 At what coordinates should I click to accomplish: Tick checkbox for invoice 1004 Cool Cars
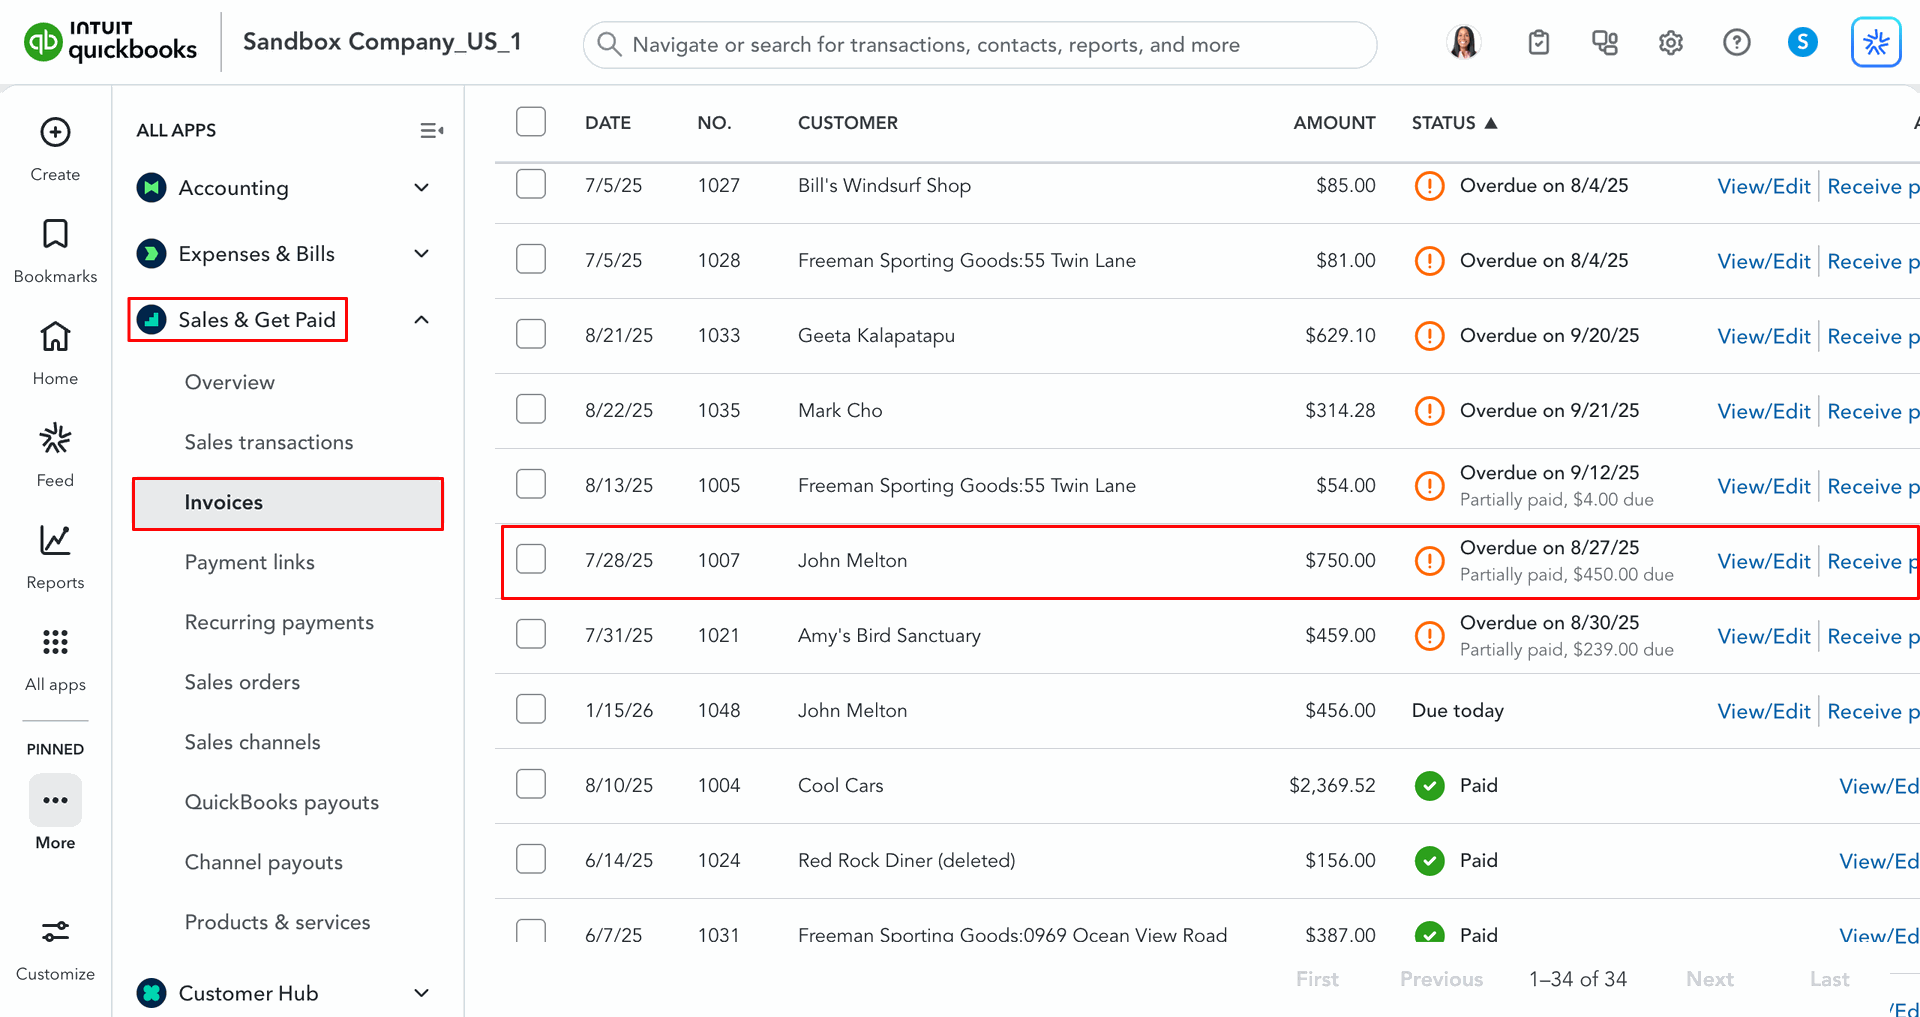(x=531, y=784)
